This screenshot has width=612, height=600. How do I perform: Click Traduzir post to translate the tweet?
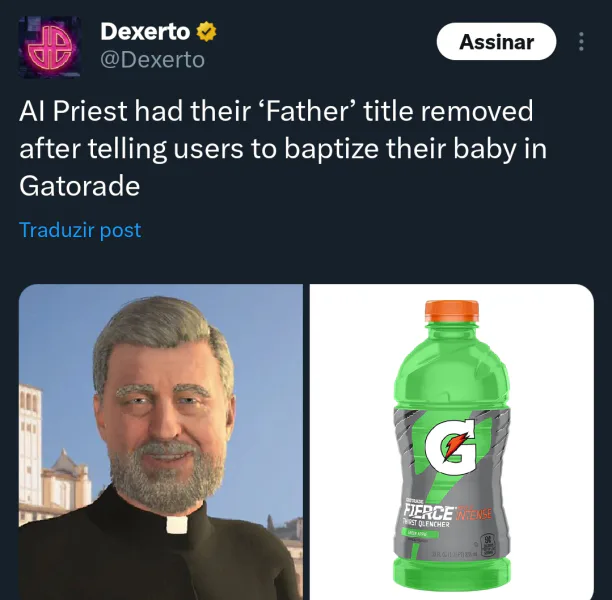(80, 230)
